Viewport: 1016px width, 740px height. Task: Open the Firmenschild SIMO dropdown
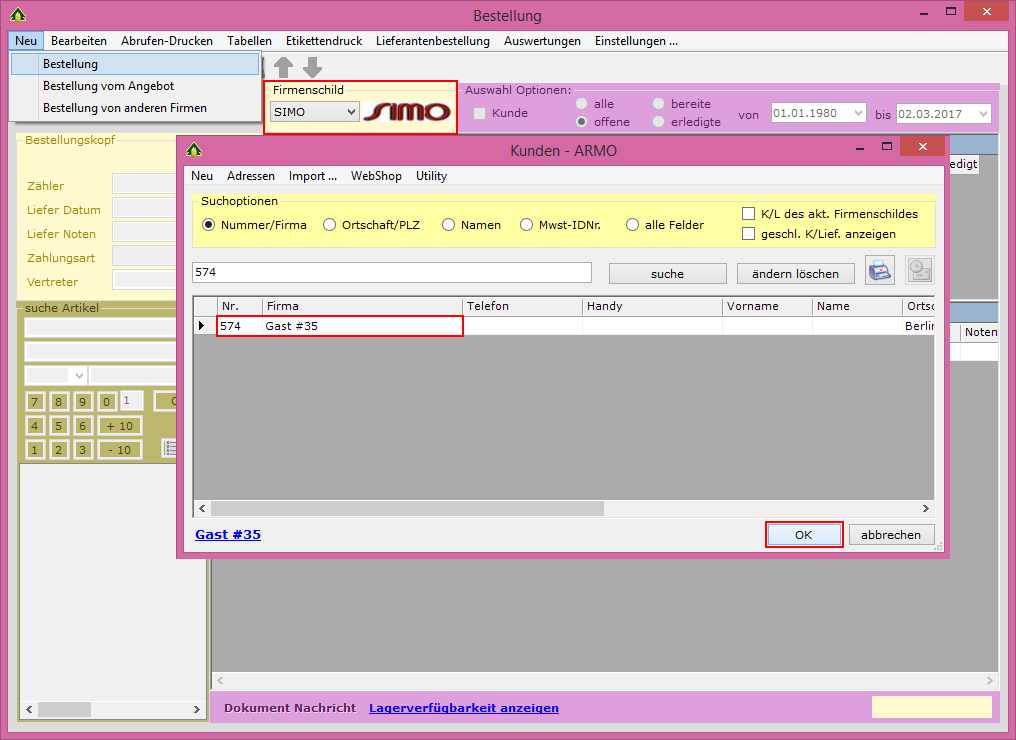(x=351, y=113)
